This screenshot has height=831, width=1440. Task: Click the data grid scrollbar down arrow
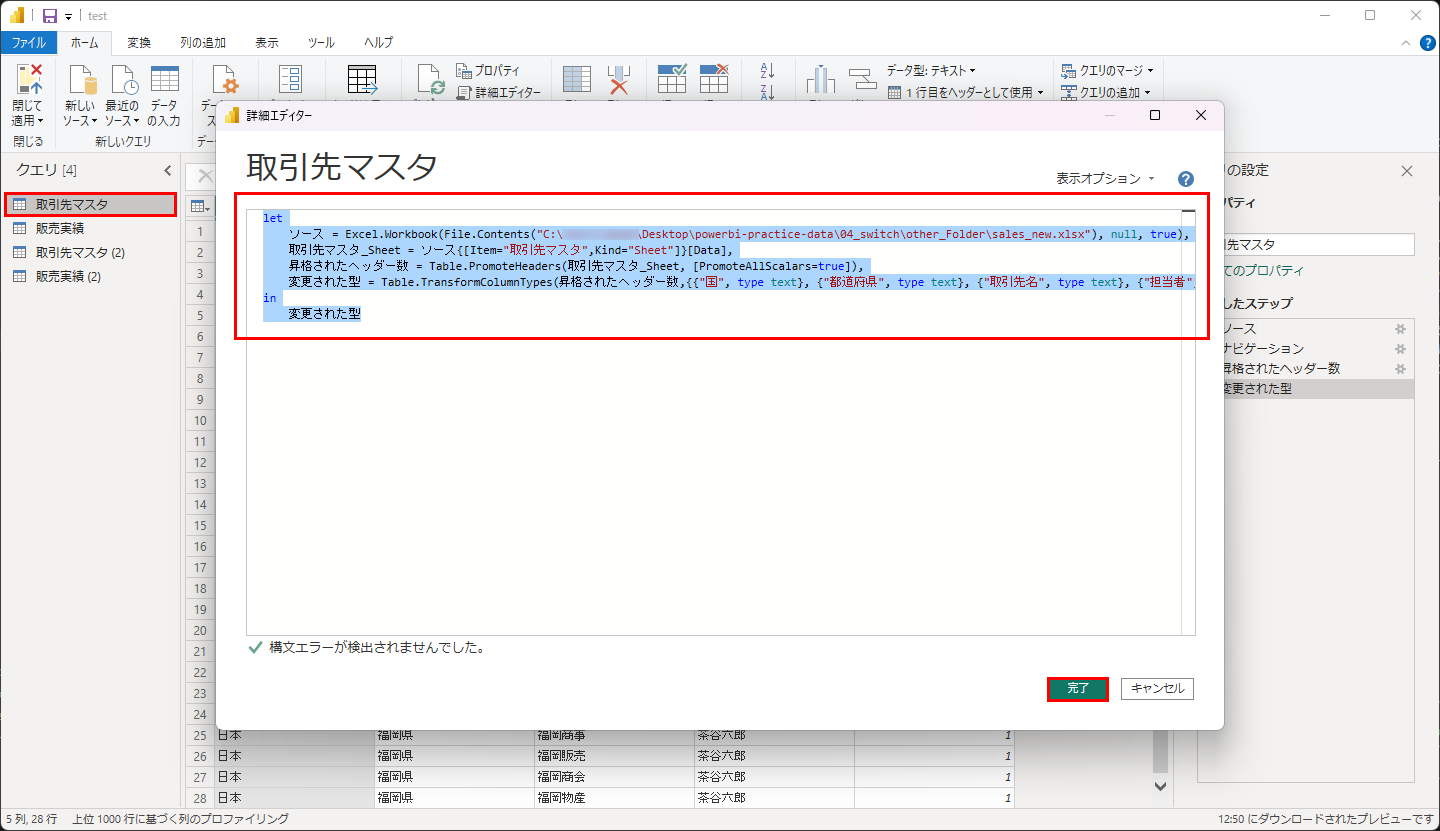click(1160, 786)
